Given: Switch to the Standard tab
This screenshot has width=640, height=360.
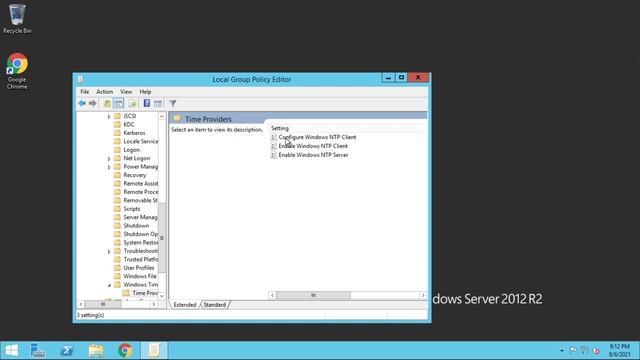Looking at the screenshot, I should (x=215, y=305).
